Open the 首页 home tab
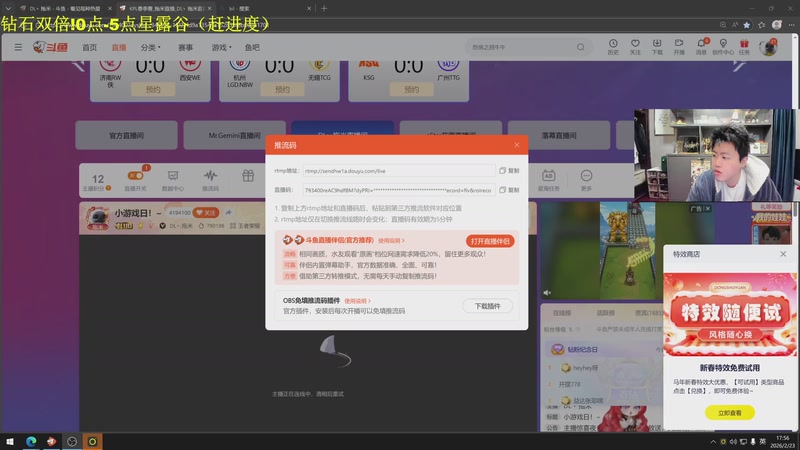This screenshot has width=800, height=450. [x=89, y=47]
